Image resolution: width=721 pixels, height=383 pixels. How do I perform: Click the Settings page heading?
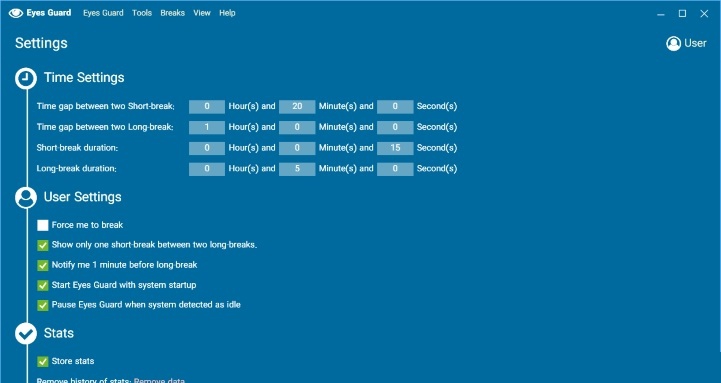tap(41, 43)
